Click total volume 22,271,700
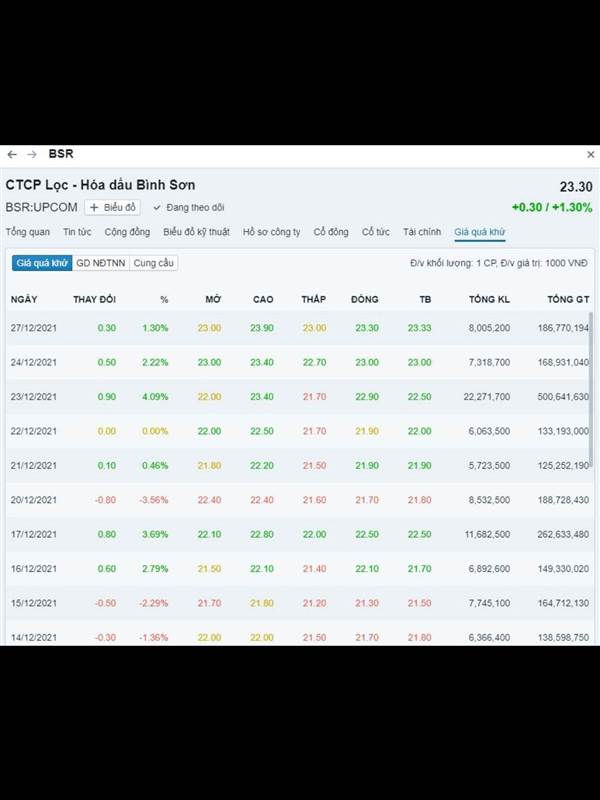The image size is (600, 800). point(487,397)
